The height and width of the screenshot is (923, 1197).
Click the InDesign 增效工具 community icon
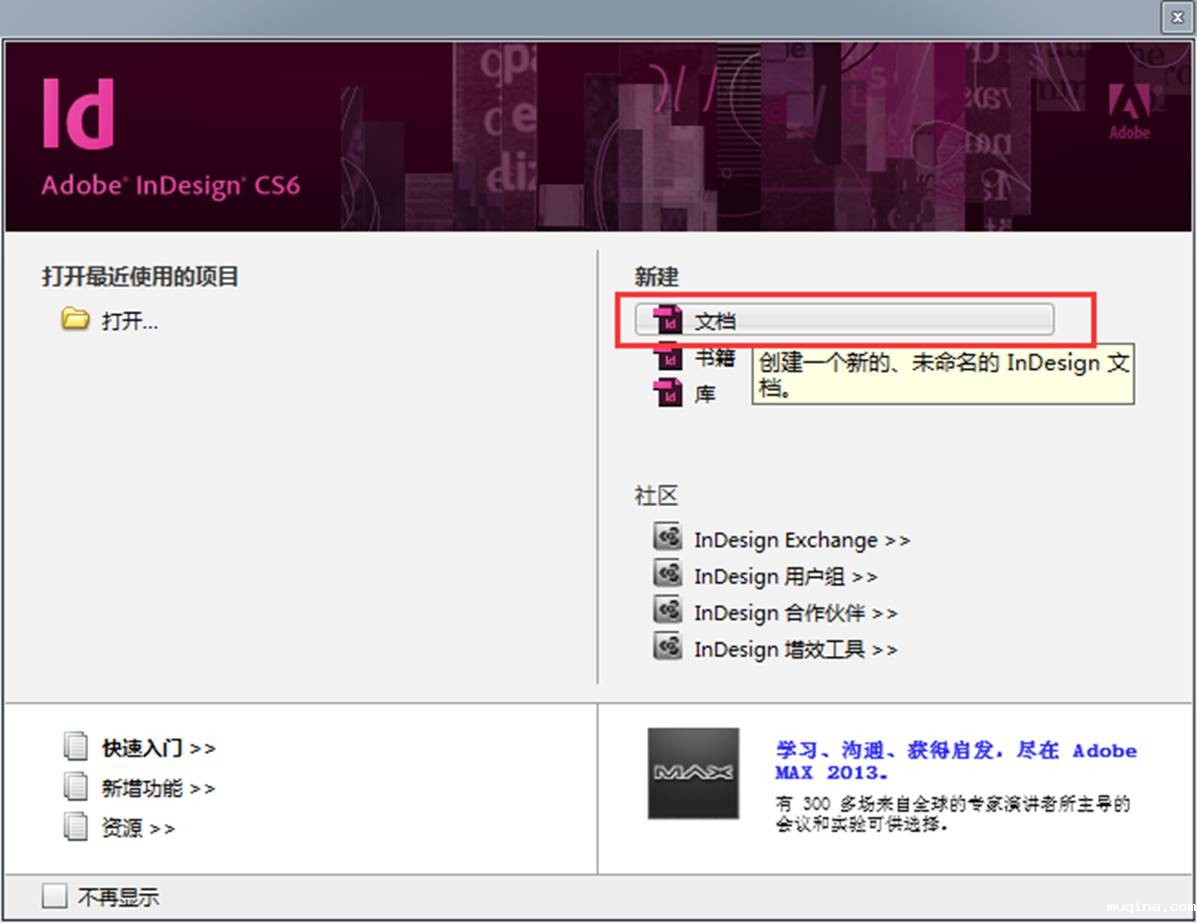click(x=668, y=647)
